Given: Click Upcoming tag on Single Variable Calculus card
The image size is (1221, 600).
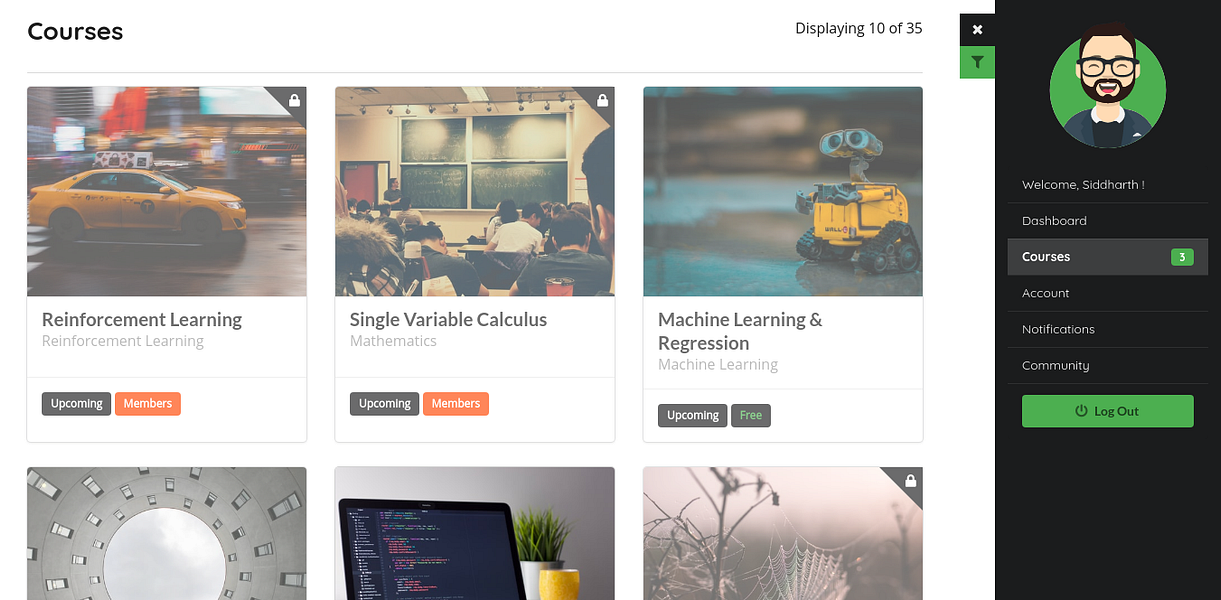Looking at the screenshot, I should pyautogui.click(x=385, y=403).
